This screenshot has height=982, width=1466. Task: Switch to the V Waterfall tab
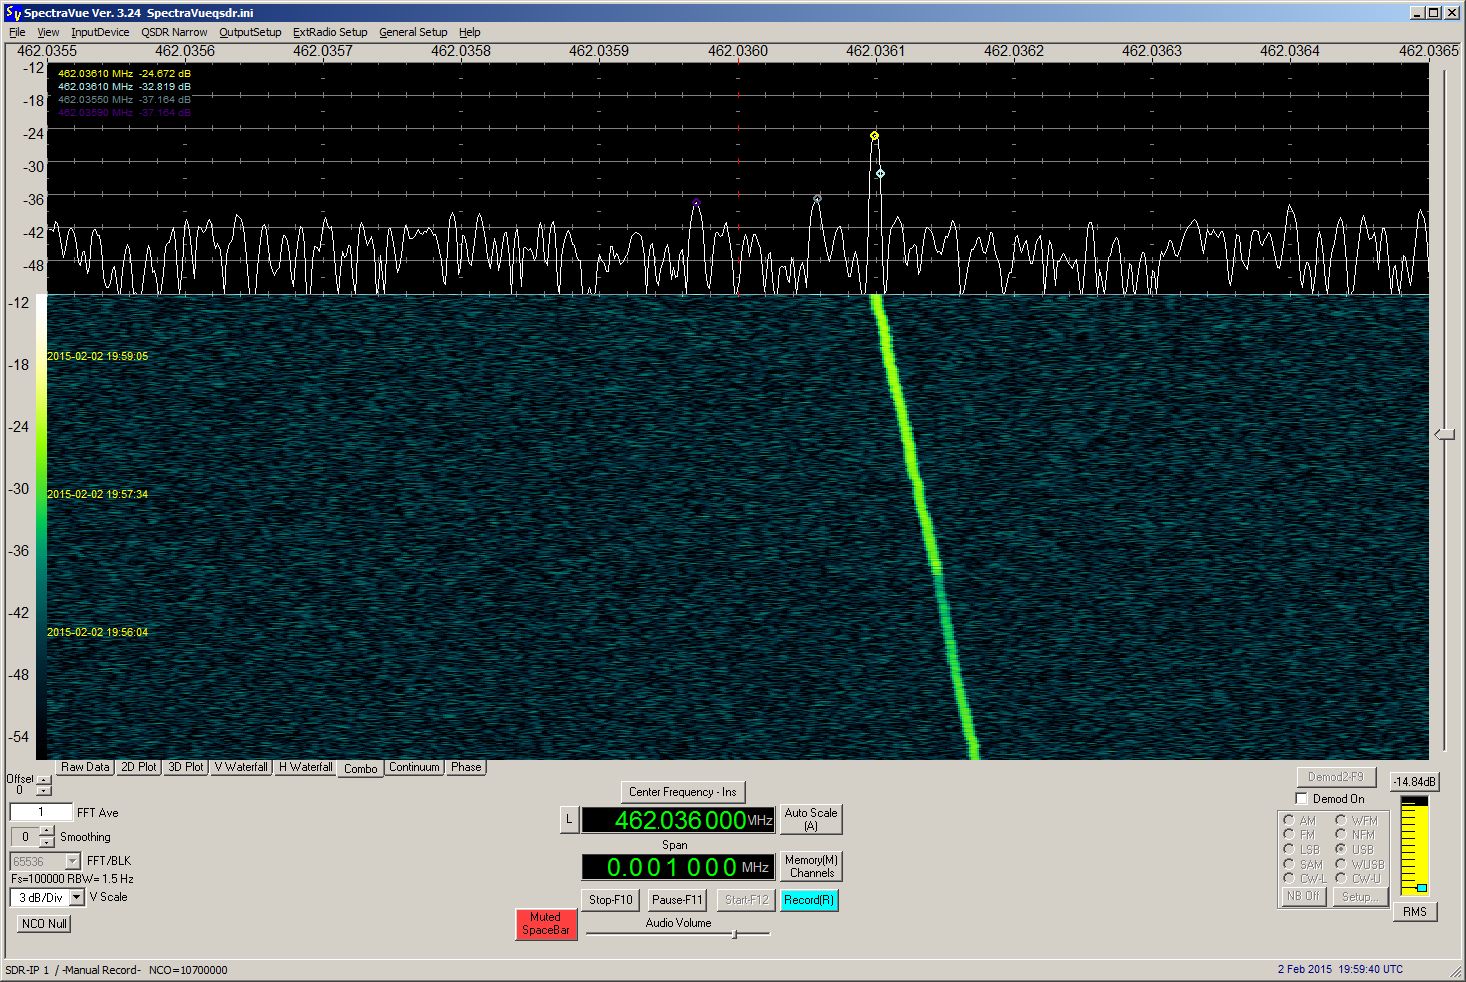click(241, 767)
